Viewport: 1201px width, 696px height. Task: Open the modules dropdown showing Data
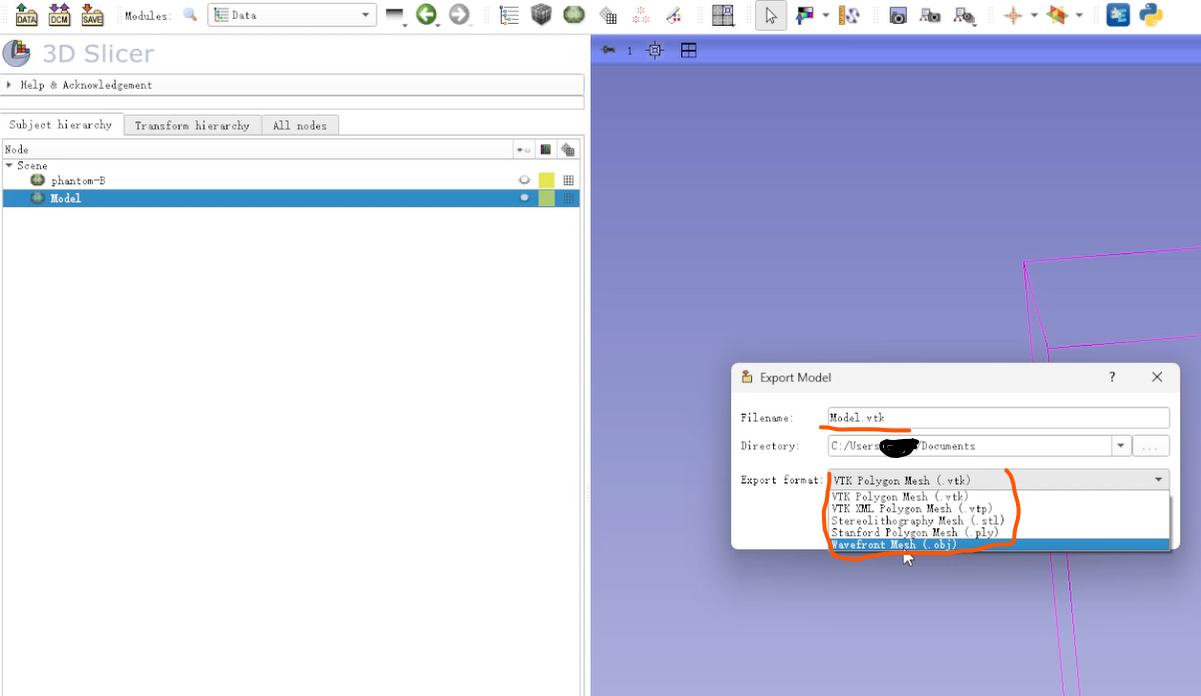(x=292, y=15)
